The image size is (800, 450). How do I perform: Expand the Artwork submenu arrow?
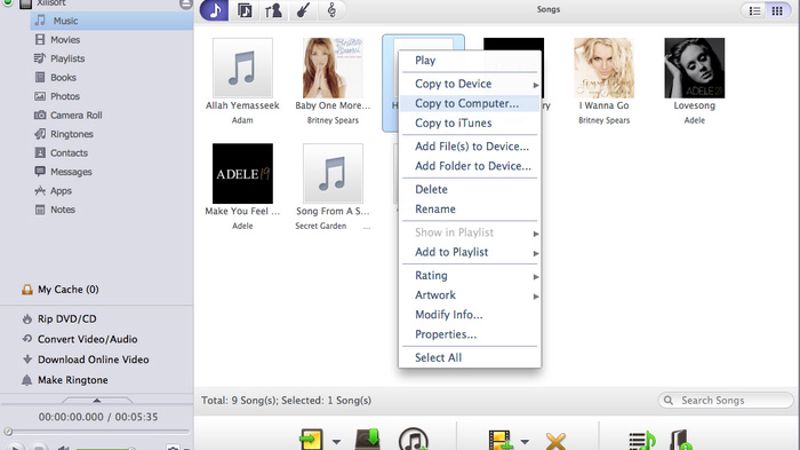pyautogui.click(x=536, y=296)
